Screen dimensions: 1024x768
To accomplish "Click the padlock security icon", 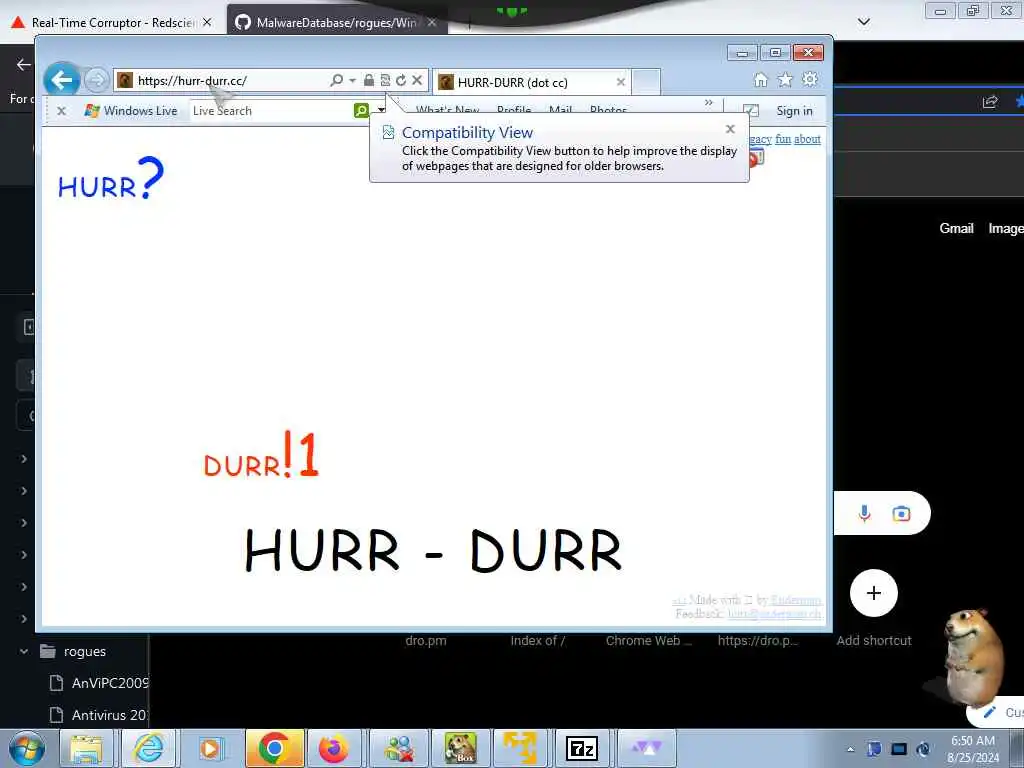I will 369,80.
